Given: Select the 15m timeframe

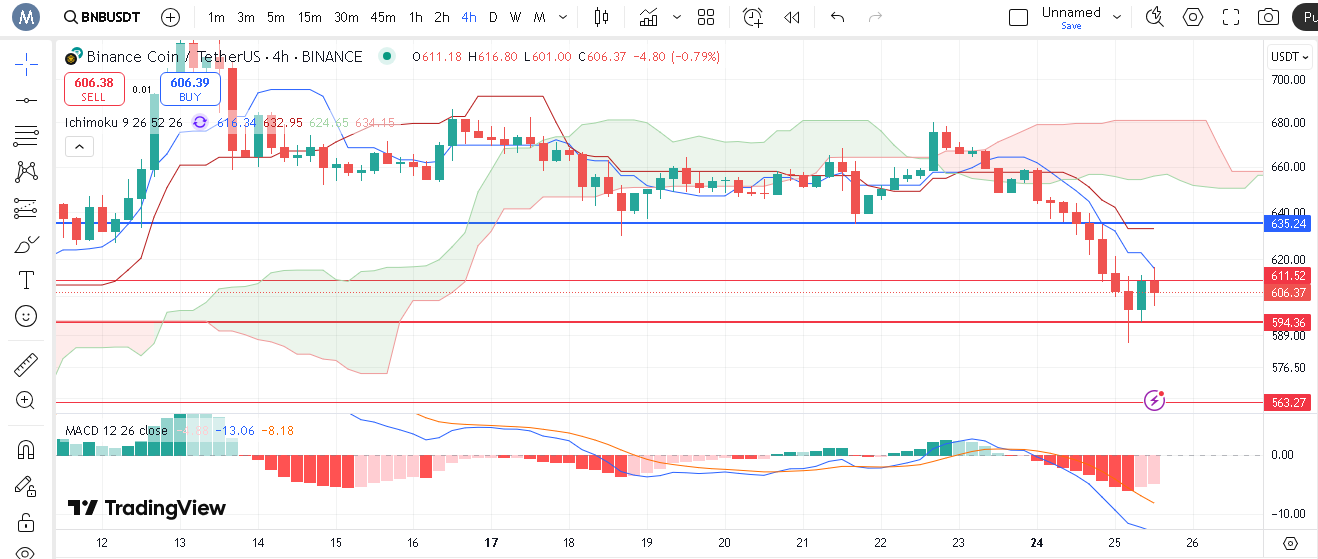Looking at the screenshot, I should [310, 17].
